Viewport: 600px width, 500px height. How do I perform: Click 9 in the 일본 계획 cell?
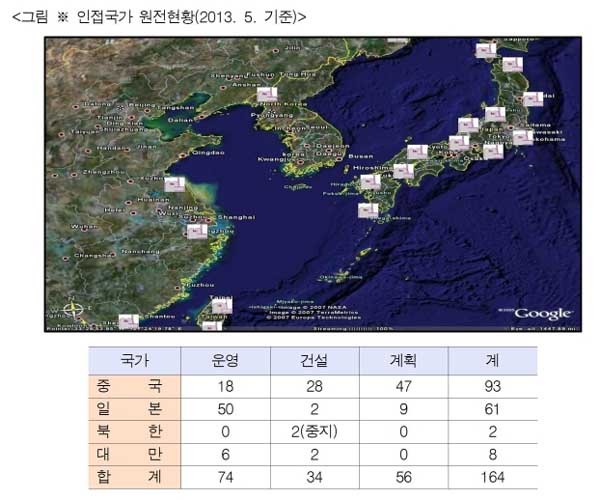tap(403, 409)
